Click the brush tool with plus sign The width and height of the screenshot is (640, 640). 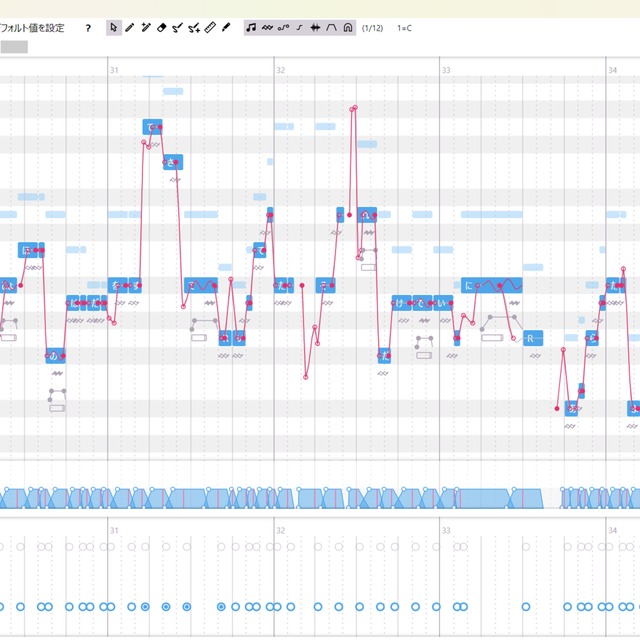click(x=194, y=28)
